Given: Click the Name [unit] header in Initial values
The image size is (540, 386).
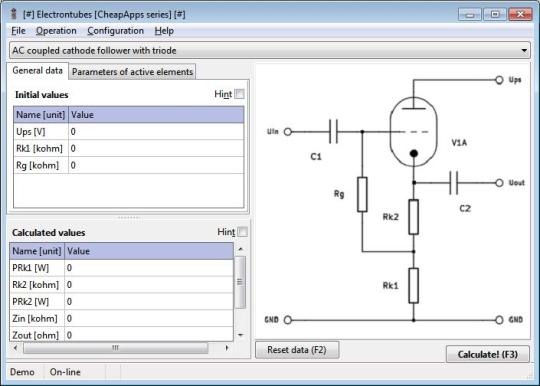Looking at the screenshot, I should pos(41,115).
